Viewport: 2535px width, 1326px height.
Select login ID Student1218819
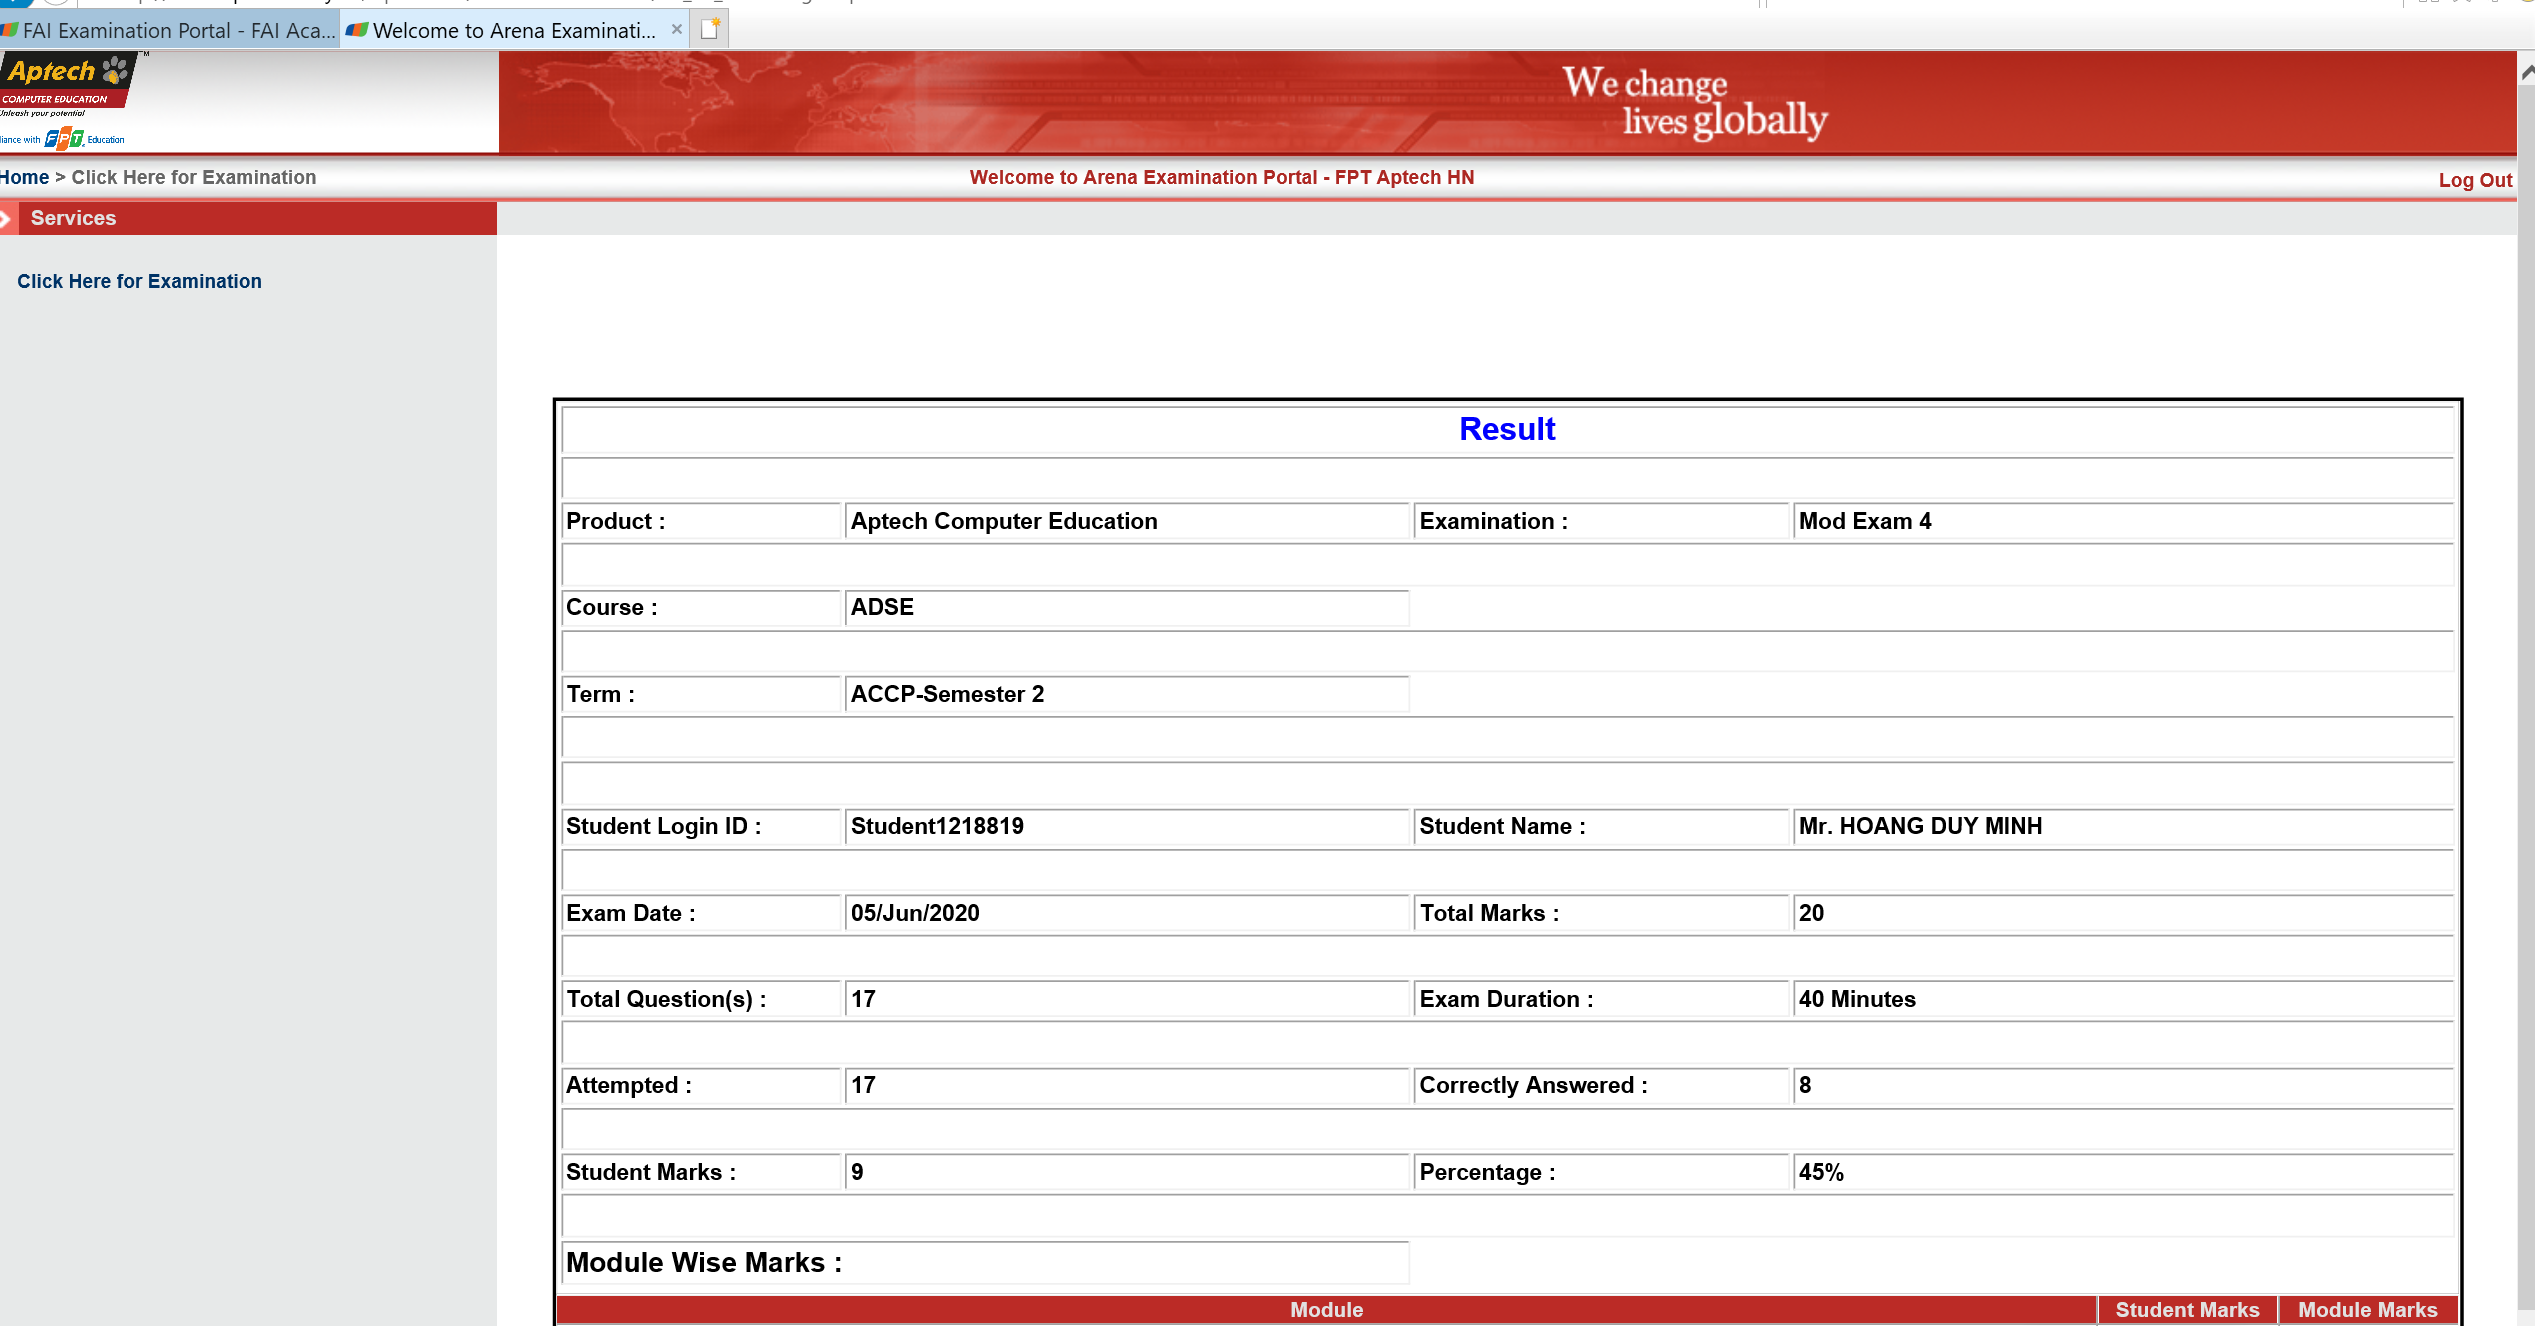click(x=937, y=826)
